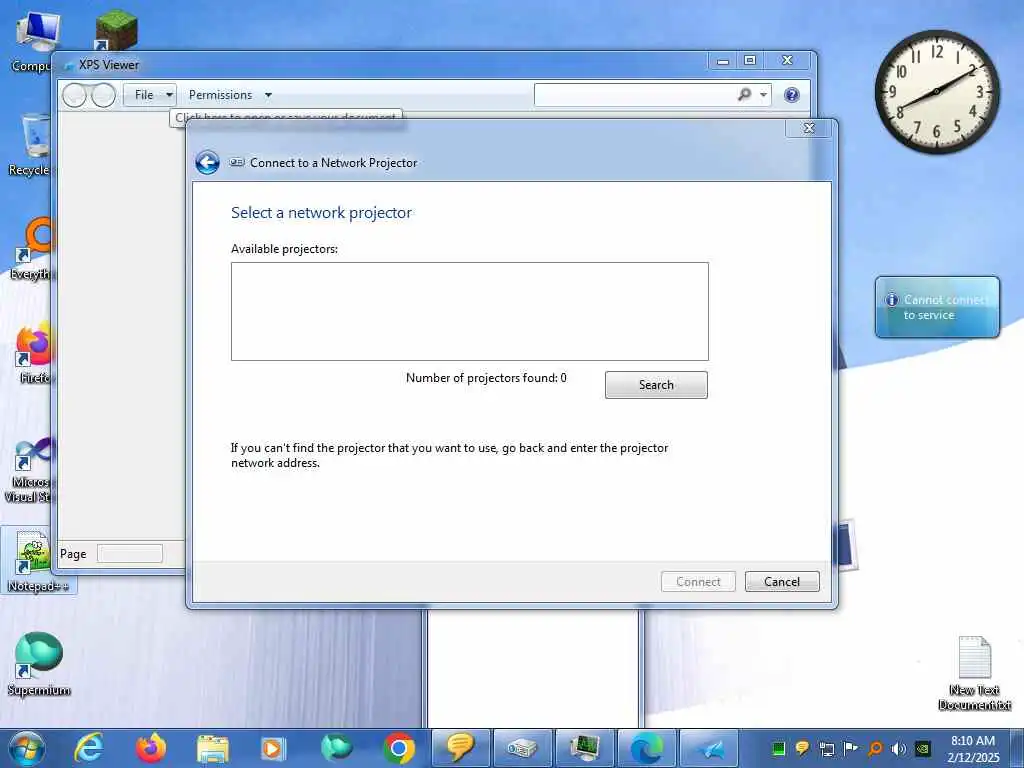This screenshot has height=768, width=1024.
Task: Open Windows Media Player taskbar icon
Action: [273, 749]
